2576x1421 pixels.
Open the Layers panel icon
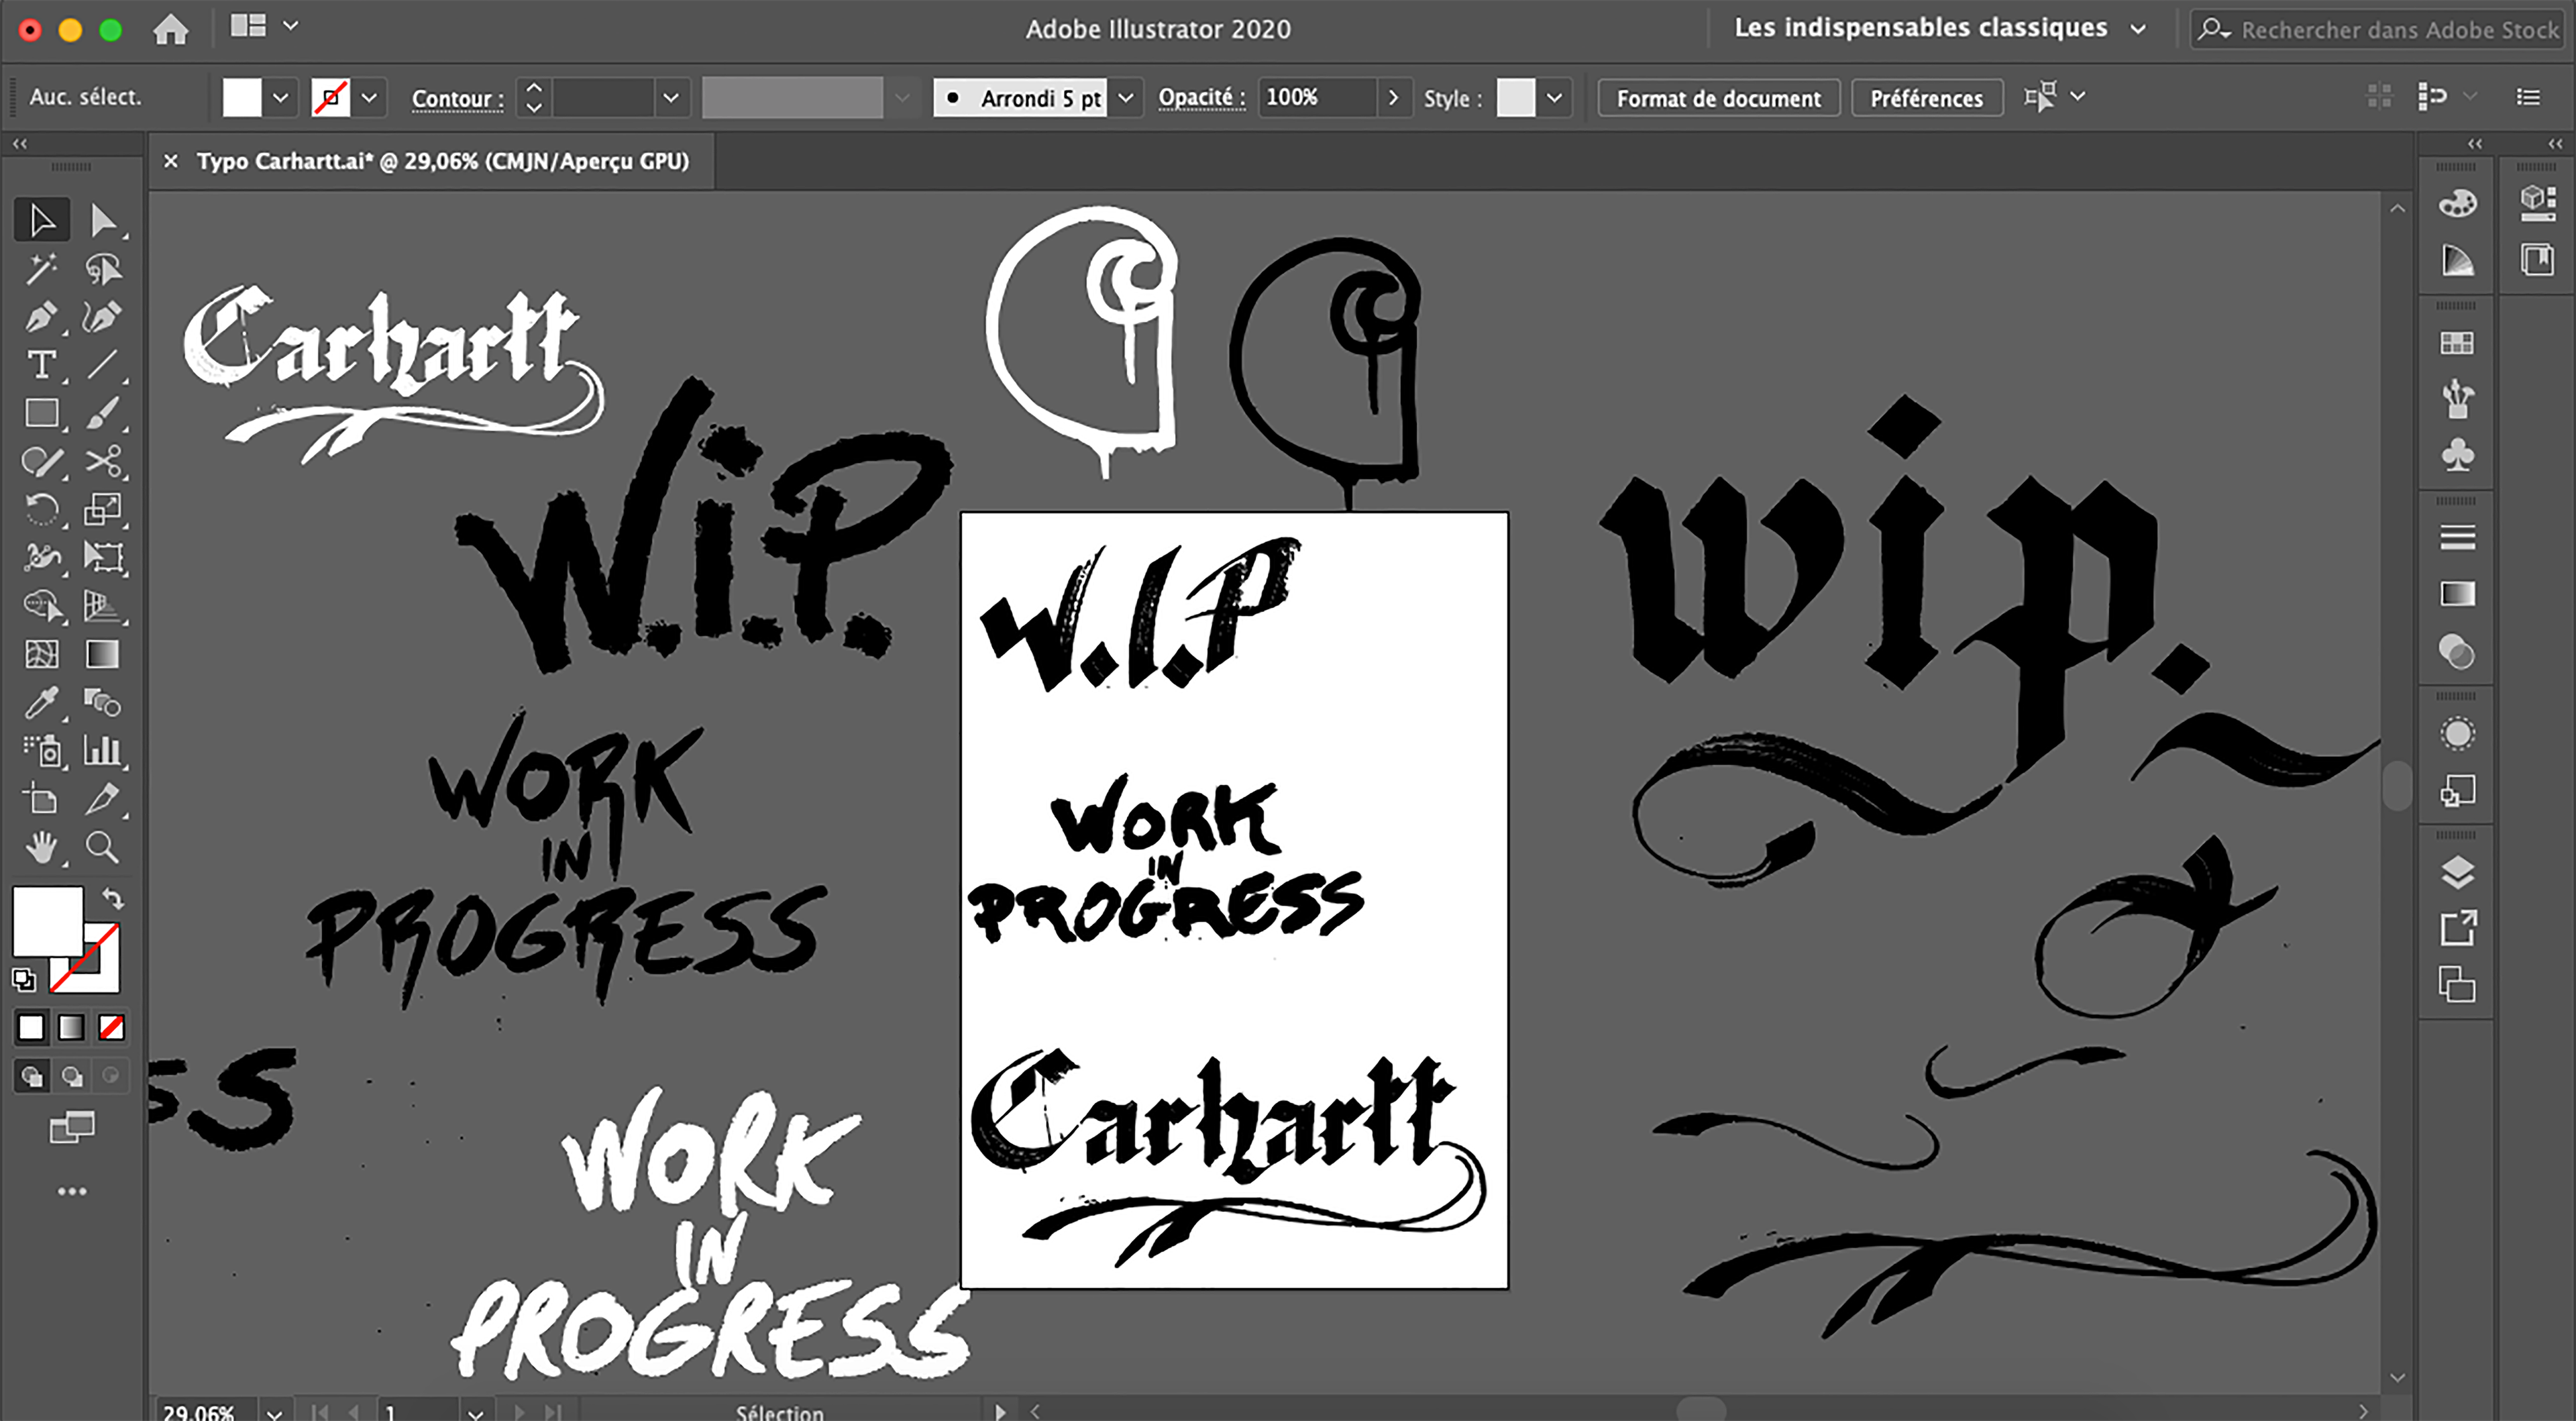click(2457, 872)
